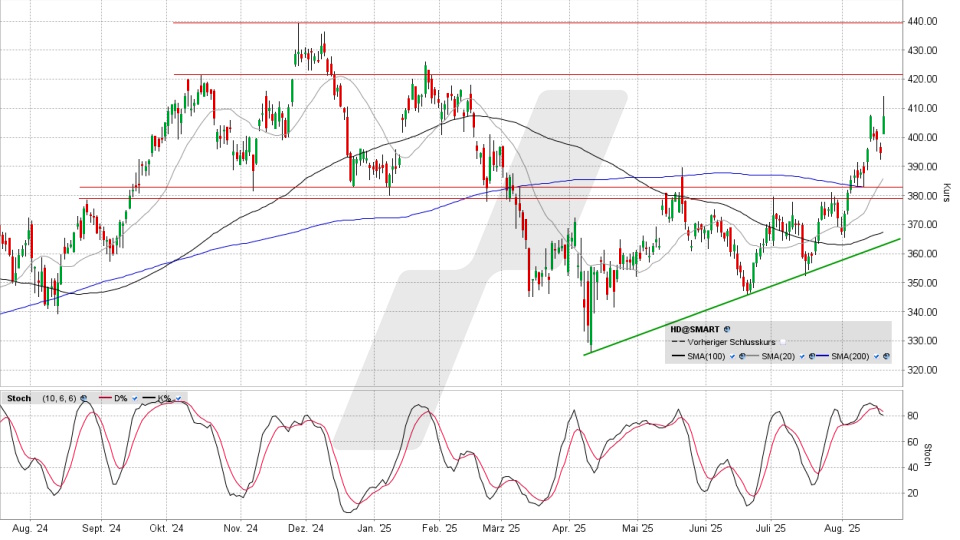Click the SMA(200) legend label
960x540 pixels.
(850, 356)
